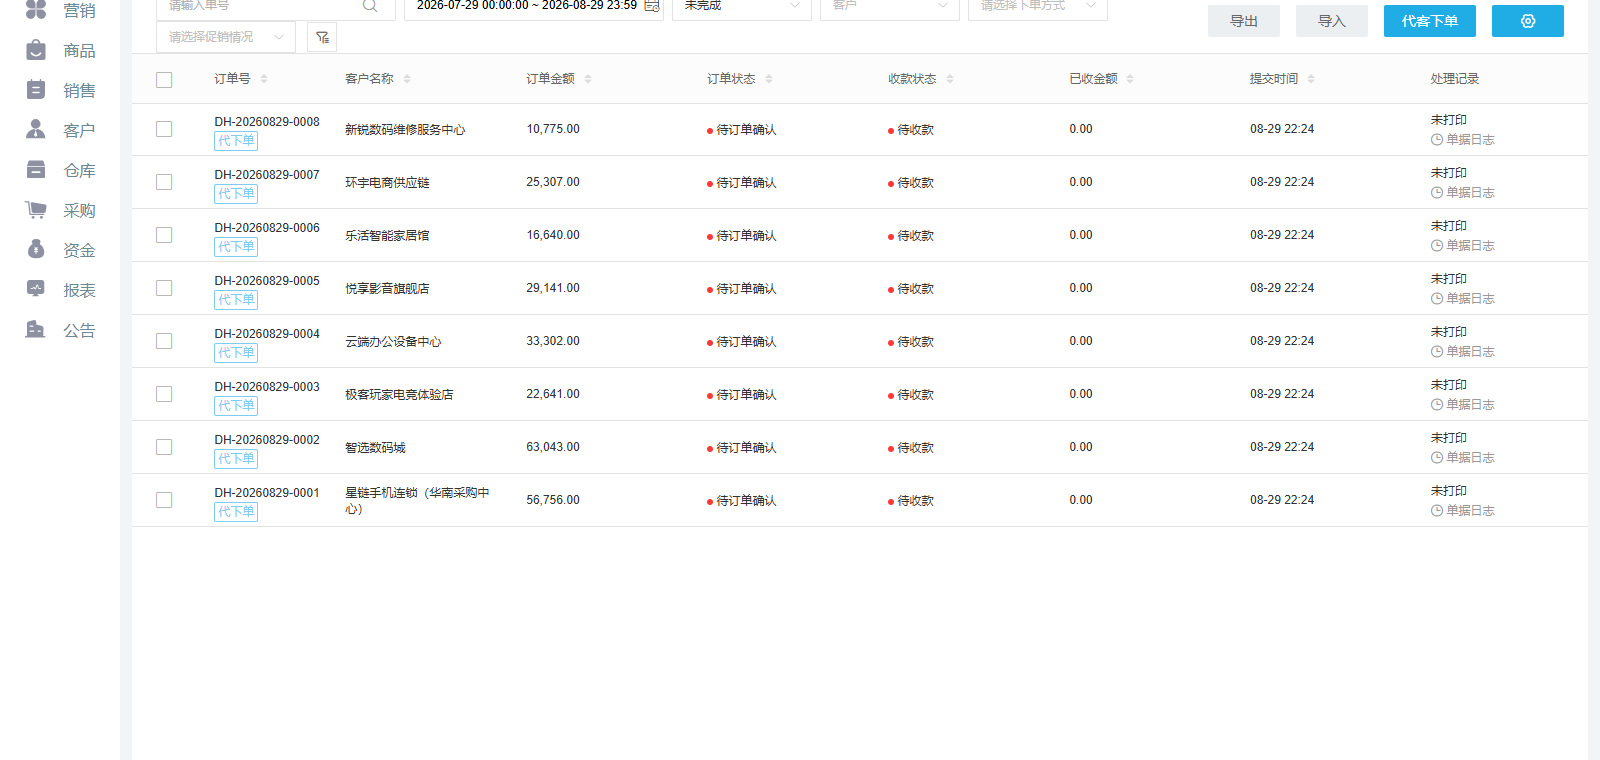
Task: Open order link DH-20260829-0003
Action: (x=267, y=387)
